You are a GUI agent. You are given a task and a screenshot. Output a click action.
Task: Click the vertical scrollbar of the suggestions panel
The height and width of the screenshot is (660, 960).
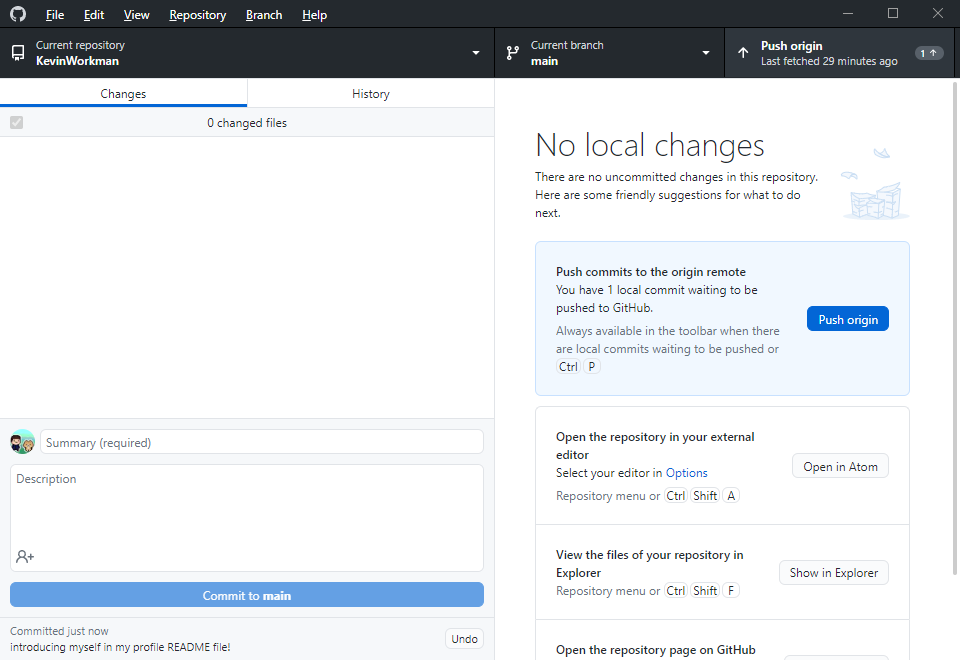click(954, 329)
